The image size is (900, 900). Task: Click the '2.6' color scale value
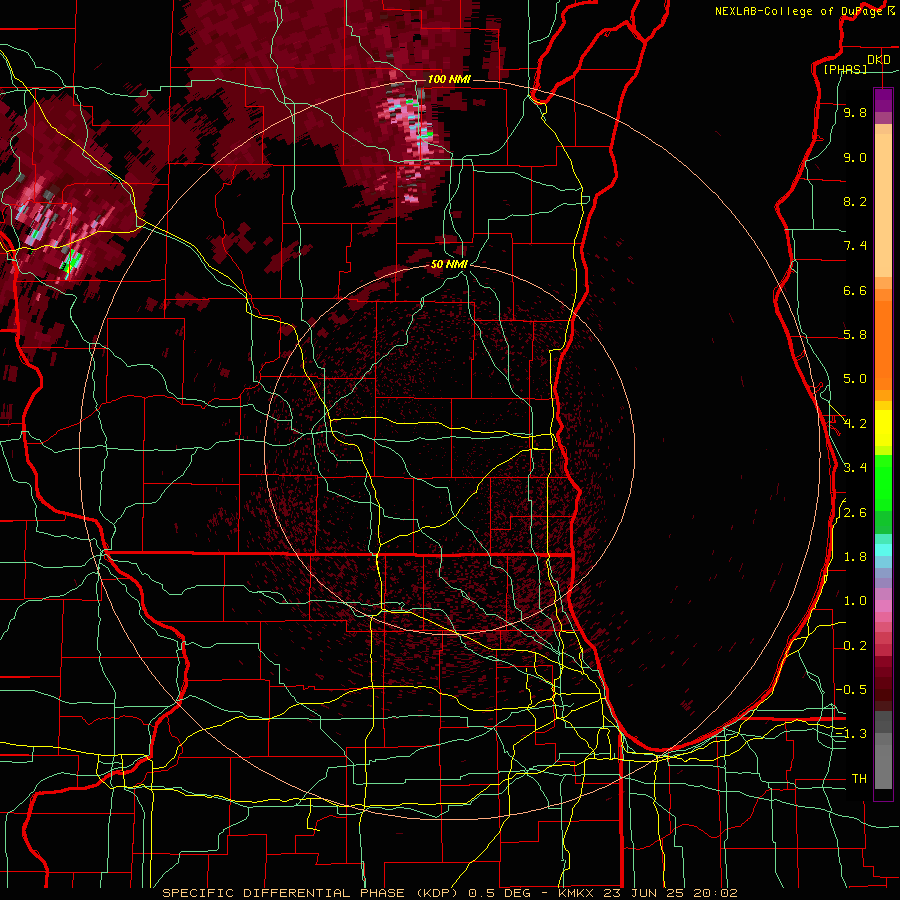[855, 513]
